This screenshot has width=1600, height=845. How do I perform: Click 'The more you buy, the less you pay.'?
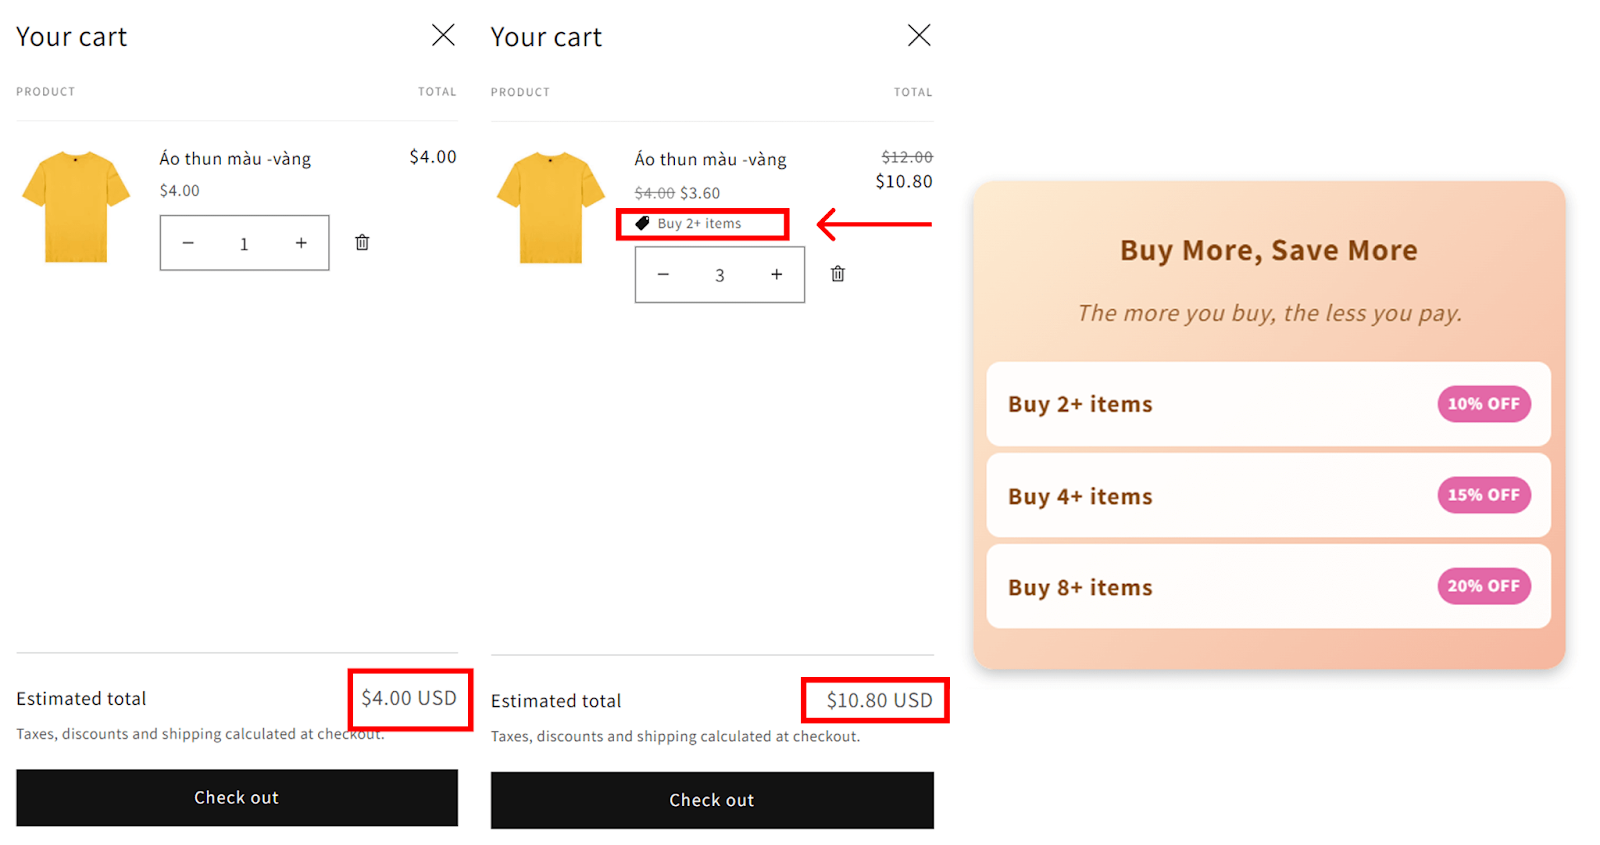(1269, 313)
